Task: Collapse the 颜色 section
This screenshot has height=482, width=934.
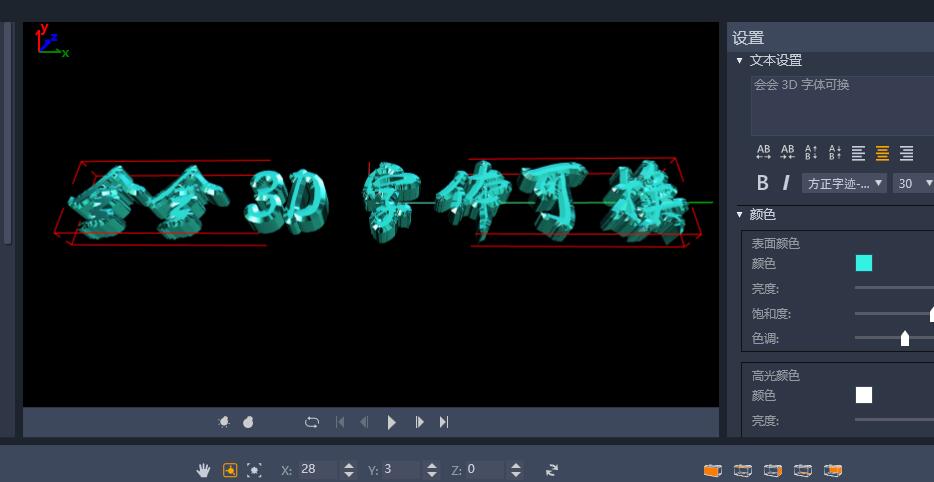Action: tap(739, 214)
